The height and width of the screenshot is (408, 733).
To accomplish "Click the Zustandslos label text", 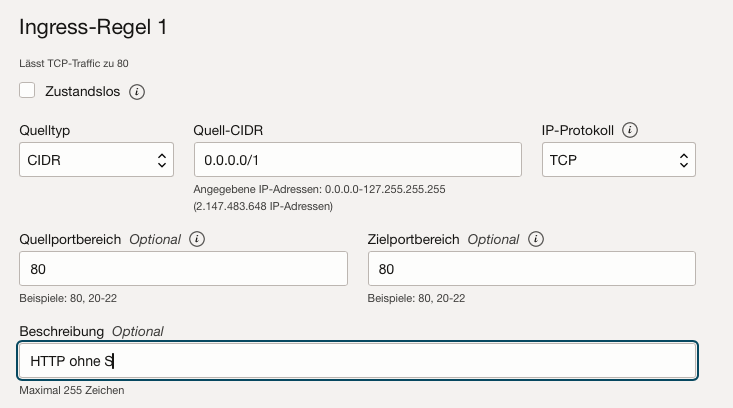I will click(x=82, y=92).
